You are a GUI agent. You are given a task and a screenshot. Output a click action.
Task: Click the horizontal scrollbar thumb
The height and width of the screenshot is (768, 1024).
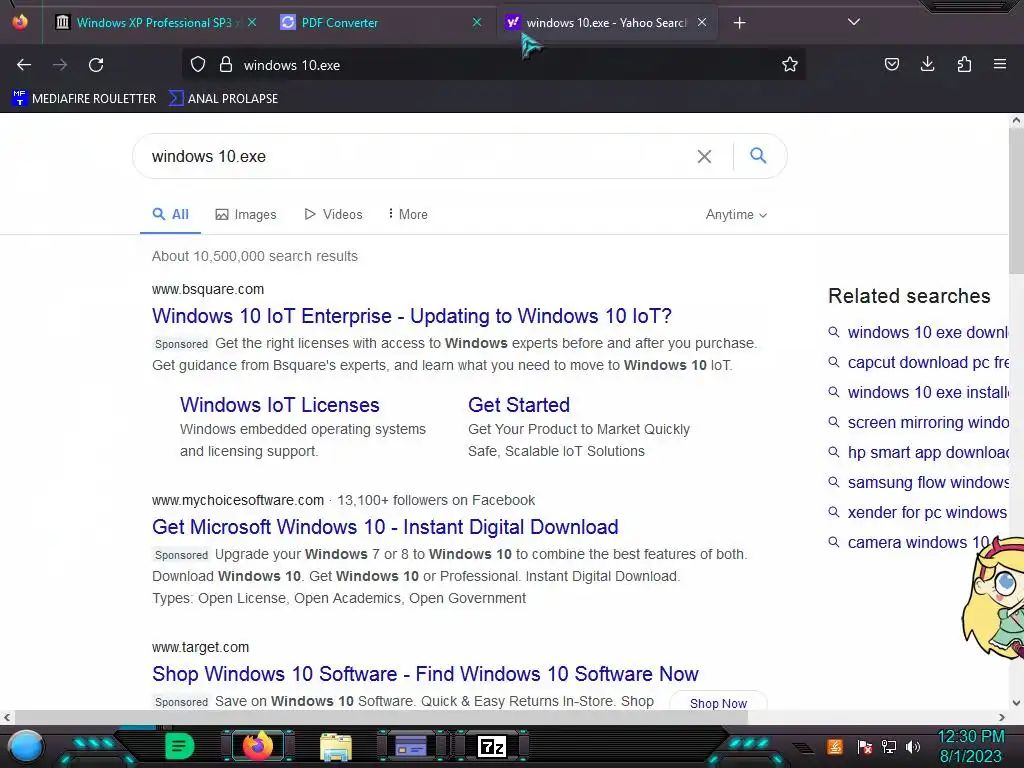381,717
